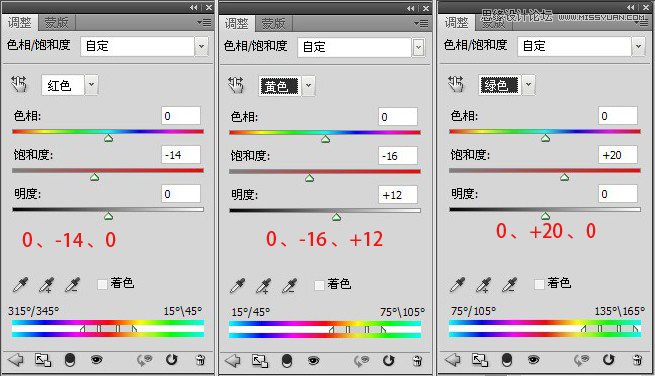This screenshot has height=376, width=655.
Task: Pick the eyedropper tool in the Yellow panel
Action: click(x=238, y=285)
